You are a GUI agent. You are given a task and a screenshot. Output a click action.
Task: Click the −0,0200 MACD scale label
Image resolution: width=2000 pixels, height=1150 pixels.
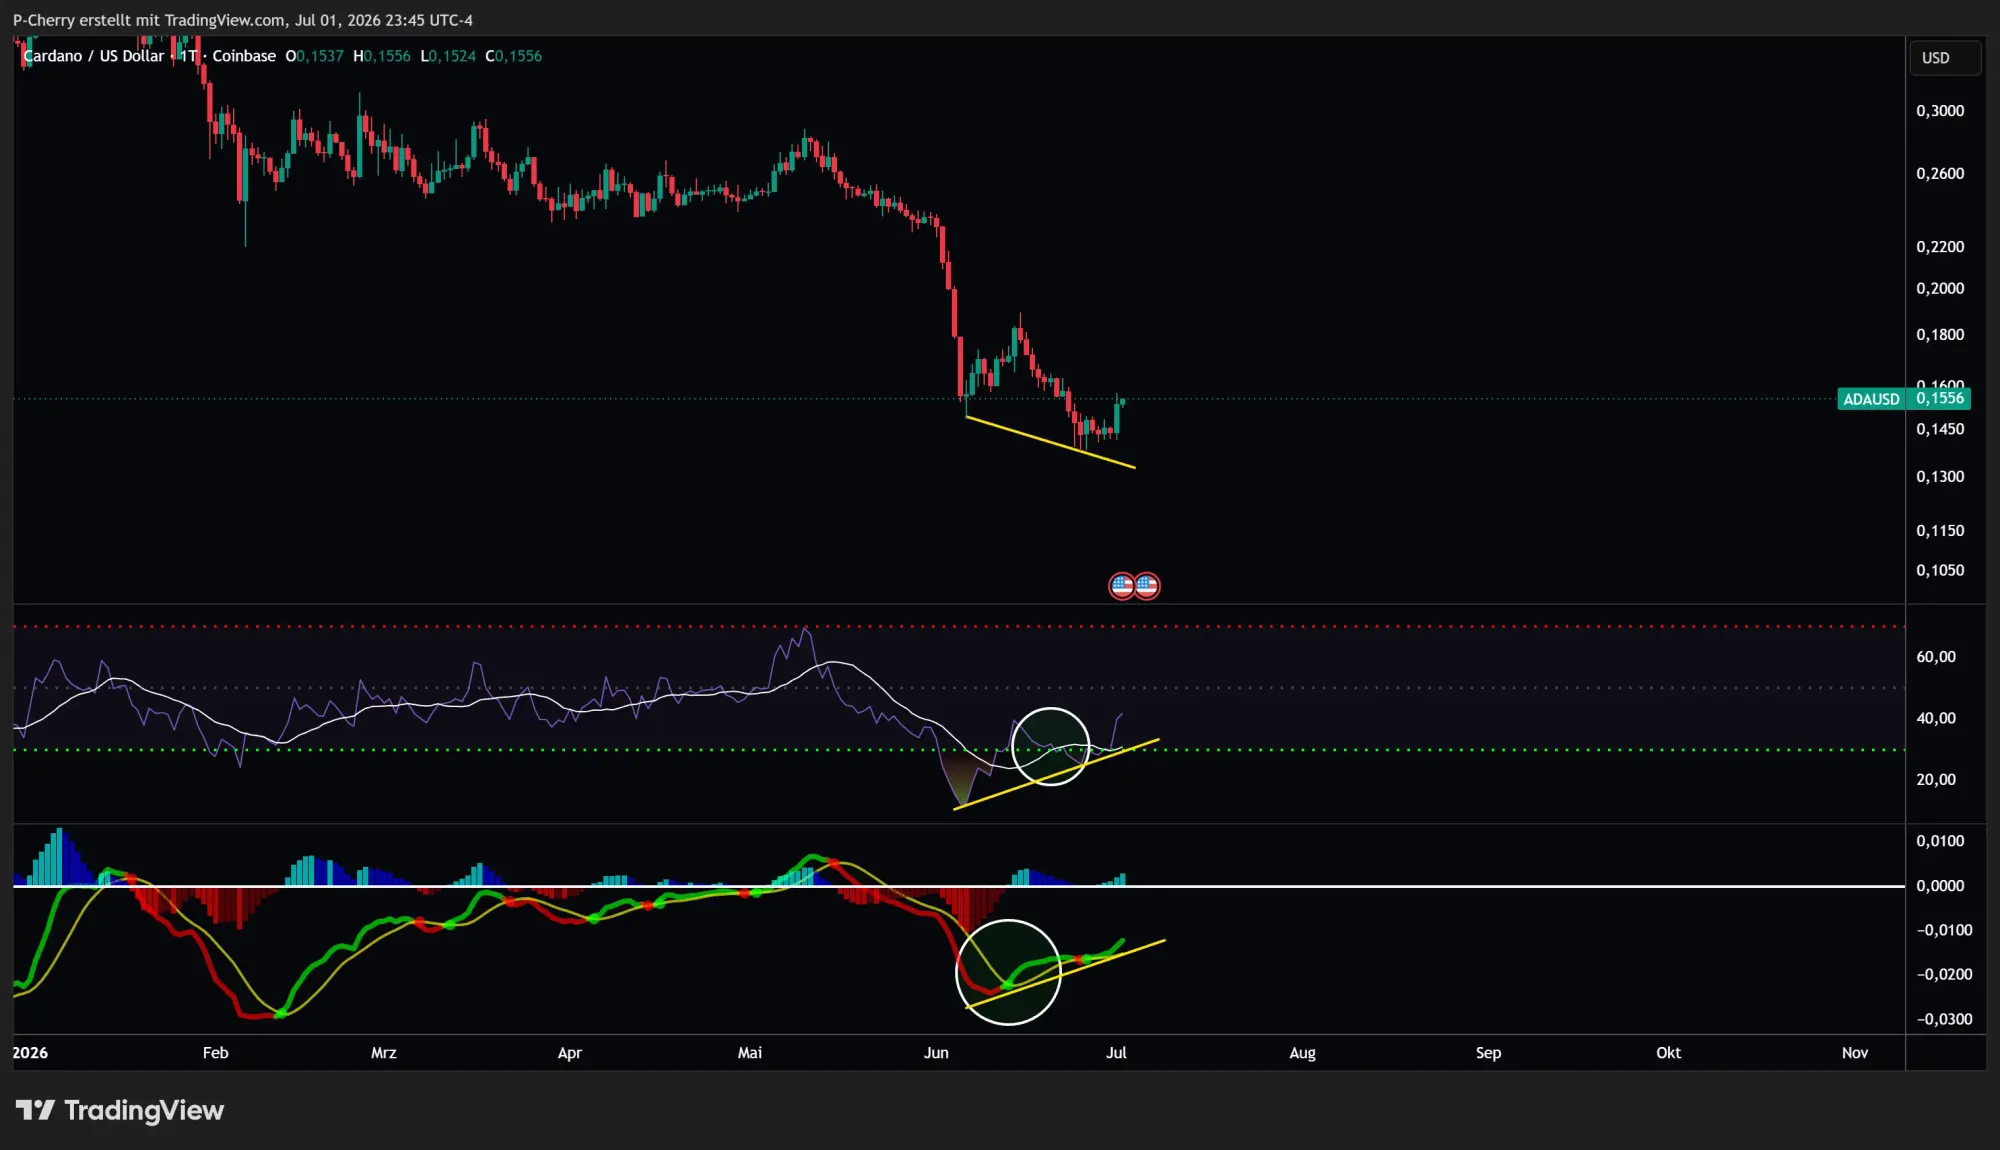[x=1944, y=974]
